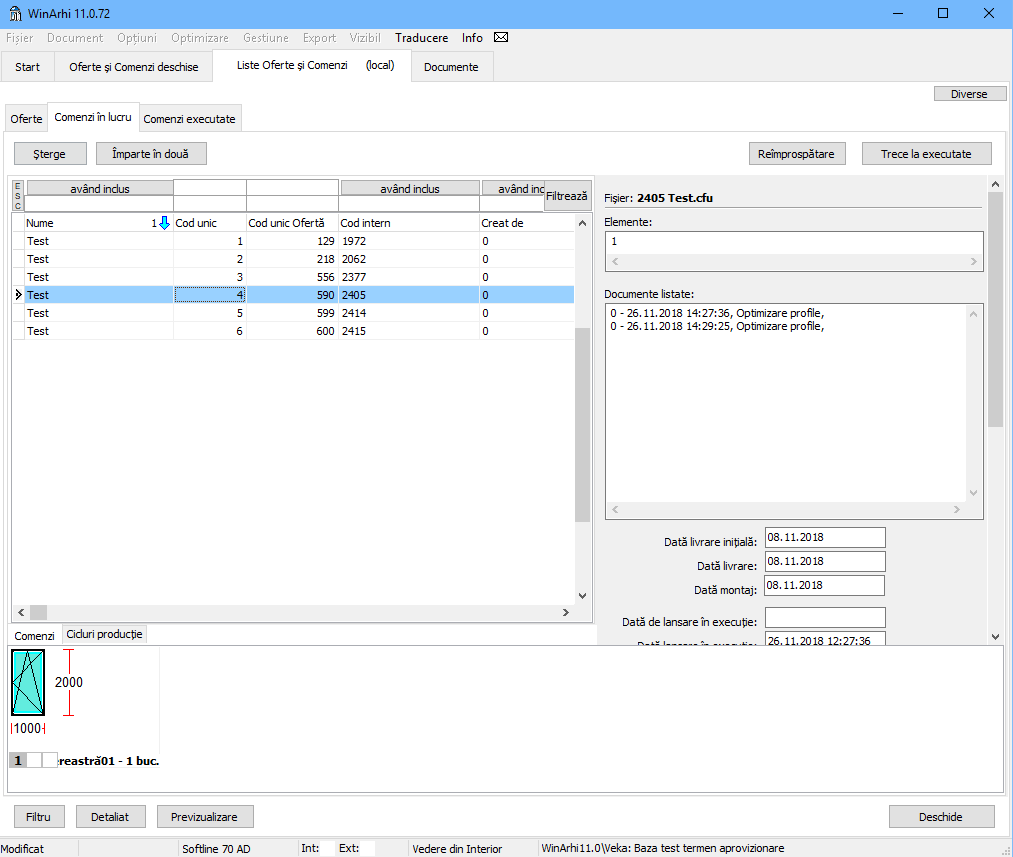Select the window drawing thumbnail
The width and height of the screenshot is (1013, 857).
click(x=28, y=682)
